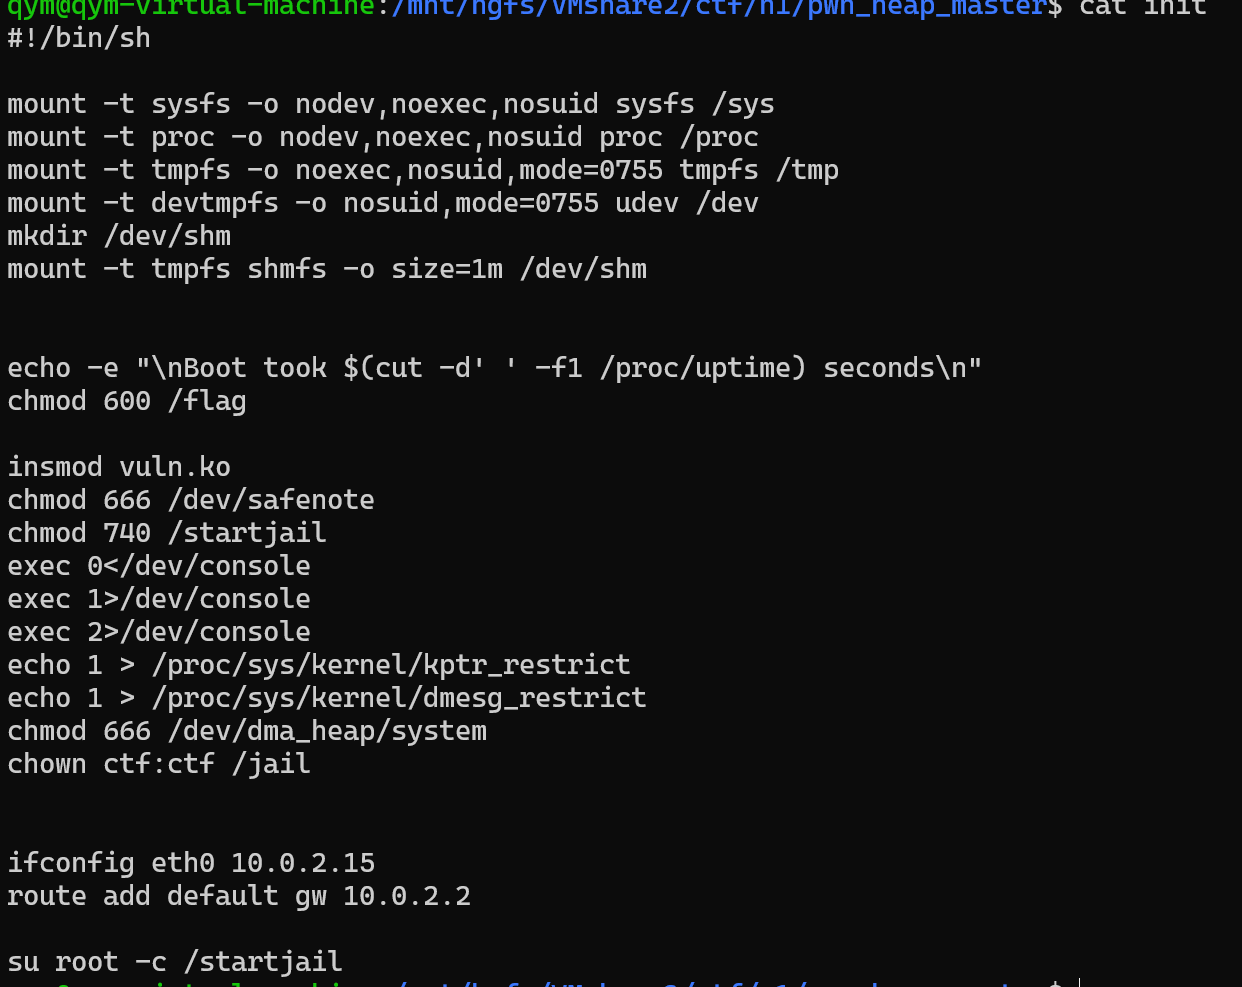Viewport: 1242px width, 987px height.
Task: Click the size=1m option text
Action: pyautogui.click(x=447, y=269)
